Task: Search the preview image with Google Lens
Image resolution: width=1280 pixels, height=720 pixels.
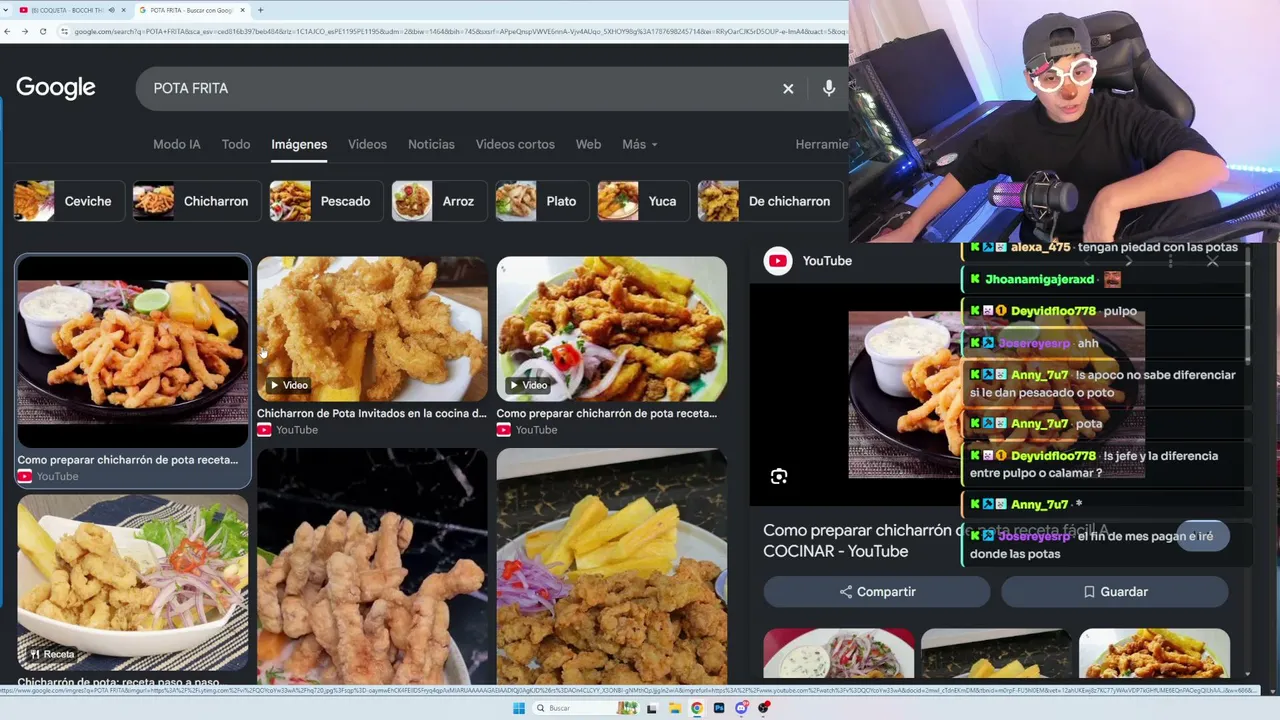Action: coord(779,476)
